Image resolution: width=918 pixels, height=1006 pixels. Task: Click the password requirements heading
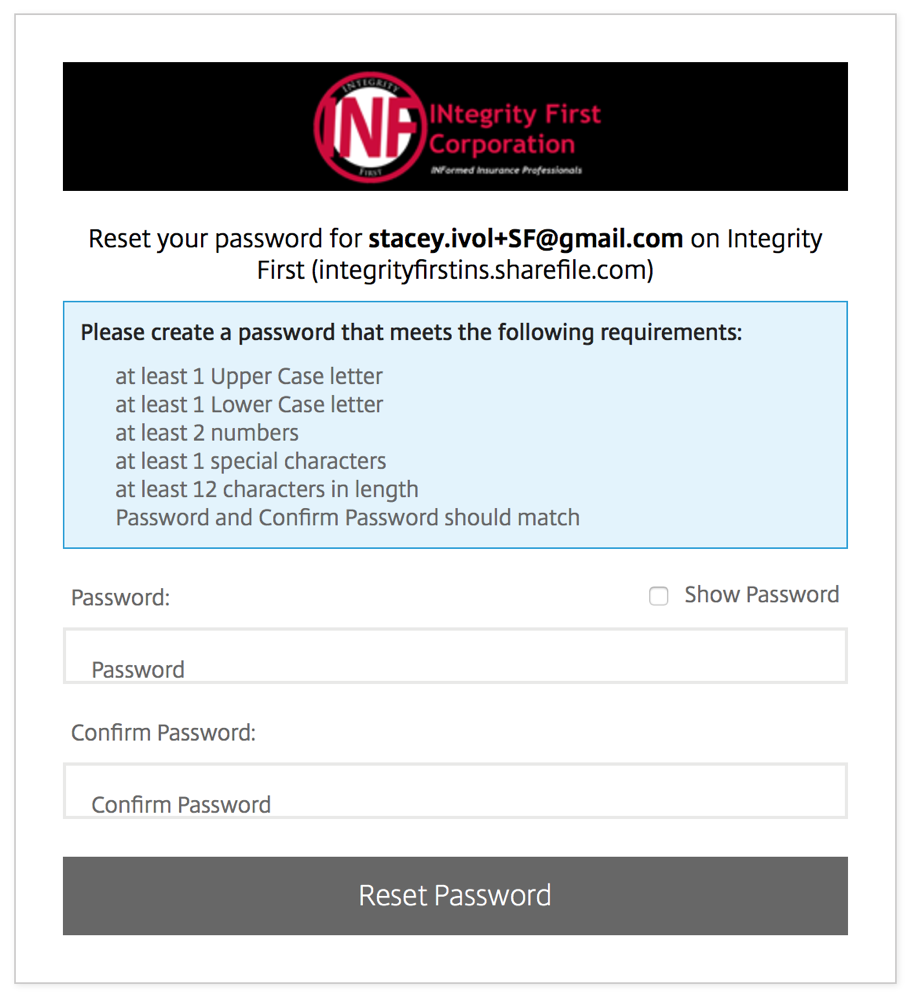point(411,332)
